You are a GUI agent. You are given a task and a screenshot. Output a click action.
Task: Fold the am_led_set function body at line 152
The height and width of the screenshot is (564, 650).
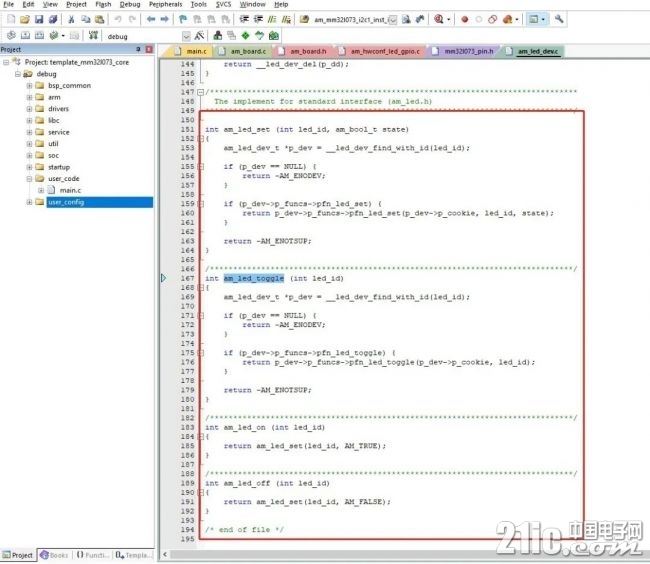coord(201,139)
